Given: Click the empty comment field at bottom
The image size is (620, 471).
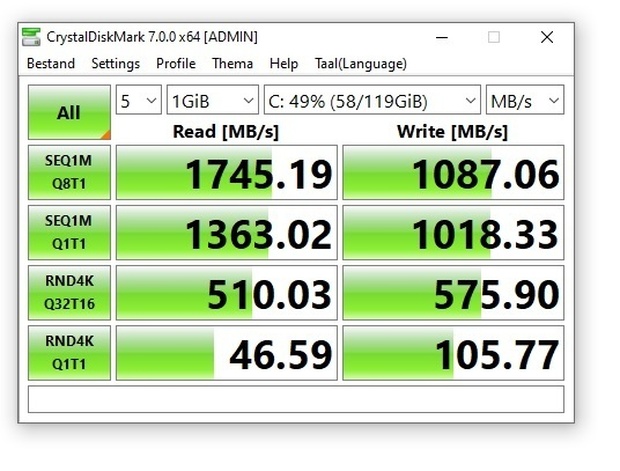Looking at the screenshot, I should click(x=296, y=399).
